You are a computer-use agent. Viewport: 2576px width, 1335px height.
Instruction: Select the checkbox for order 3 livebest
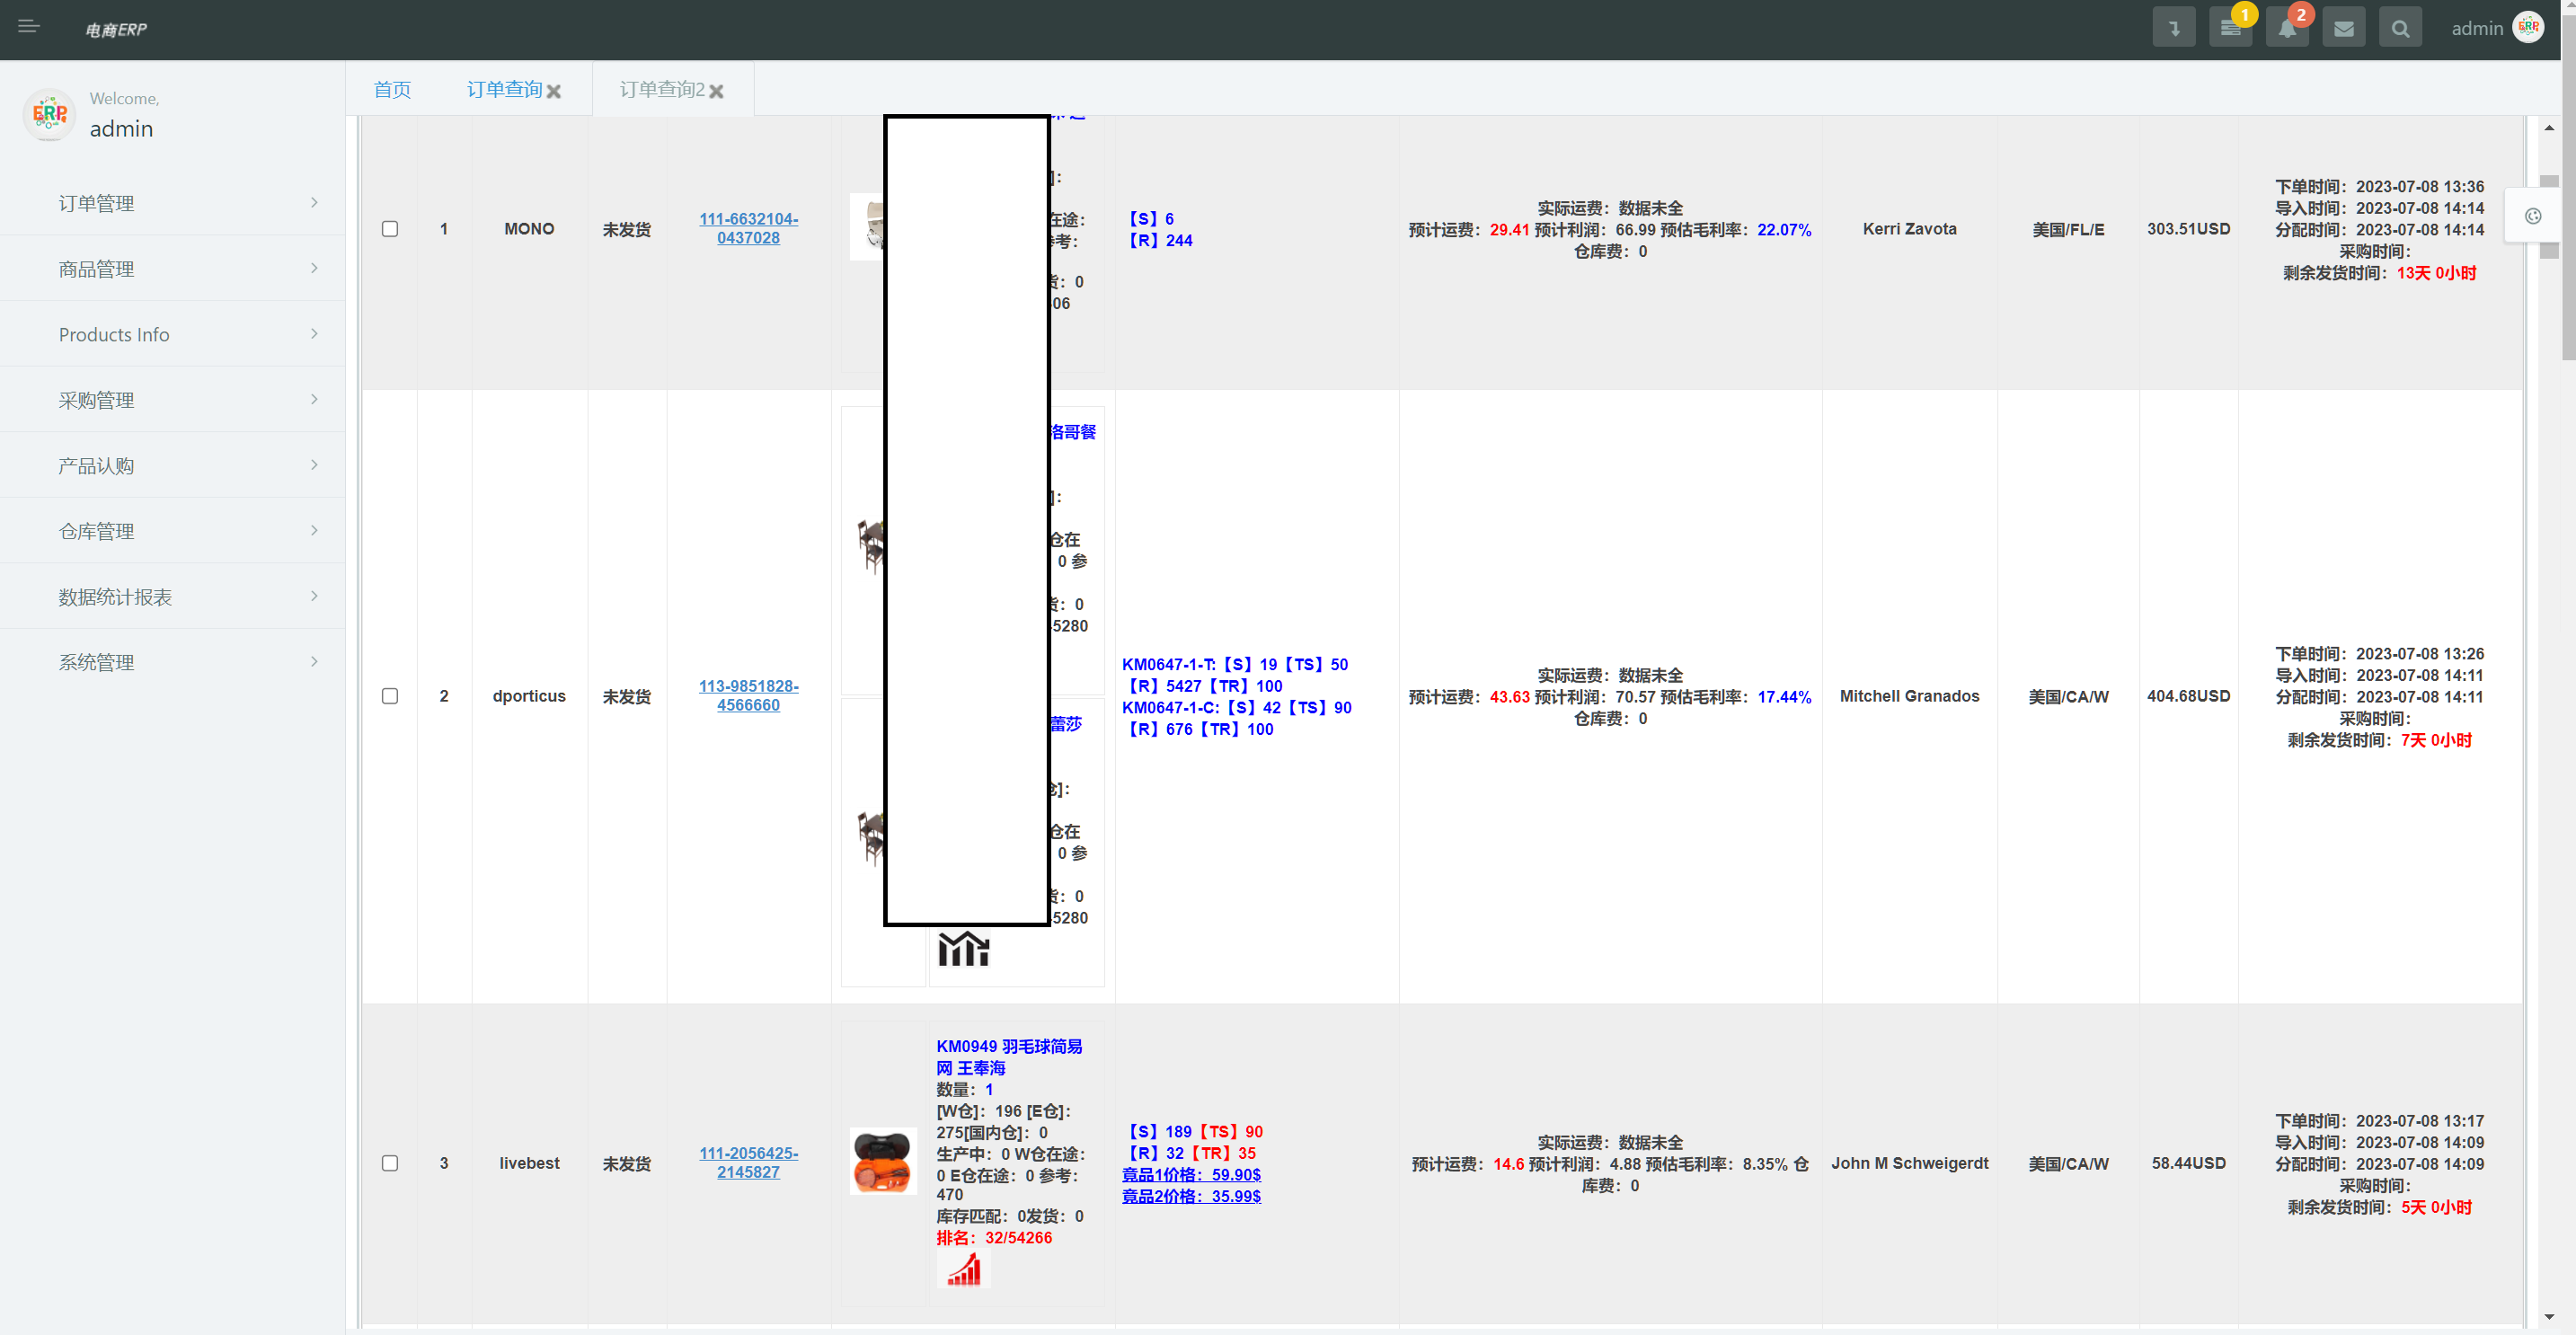coord(390,1163)
